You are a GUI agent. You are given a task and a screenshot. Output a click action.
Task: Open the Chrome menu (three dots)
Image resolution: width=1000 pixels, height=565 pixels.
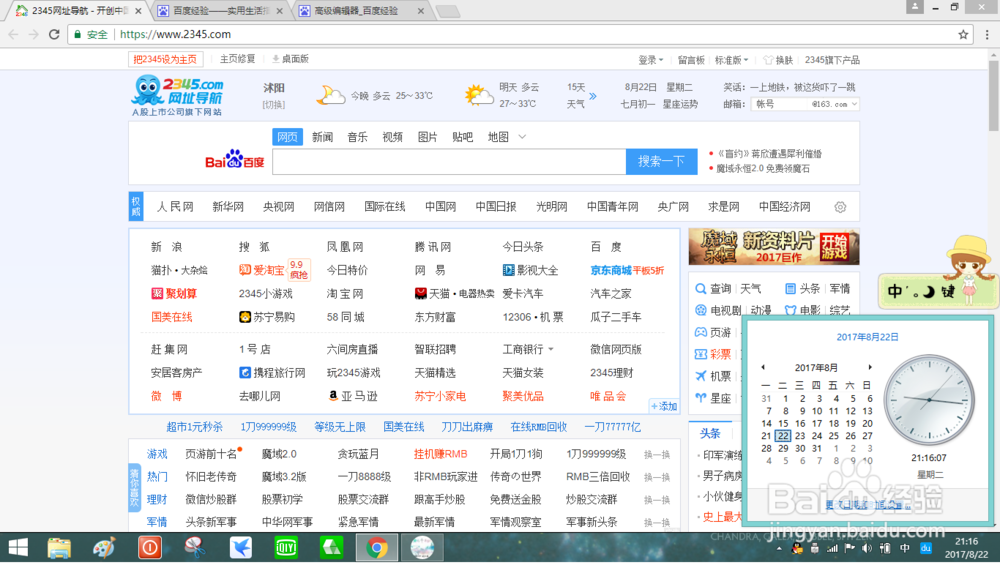(987, 34)
